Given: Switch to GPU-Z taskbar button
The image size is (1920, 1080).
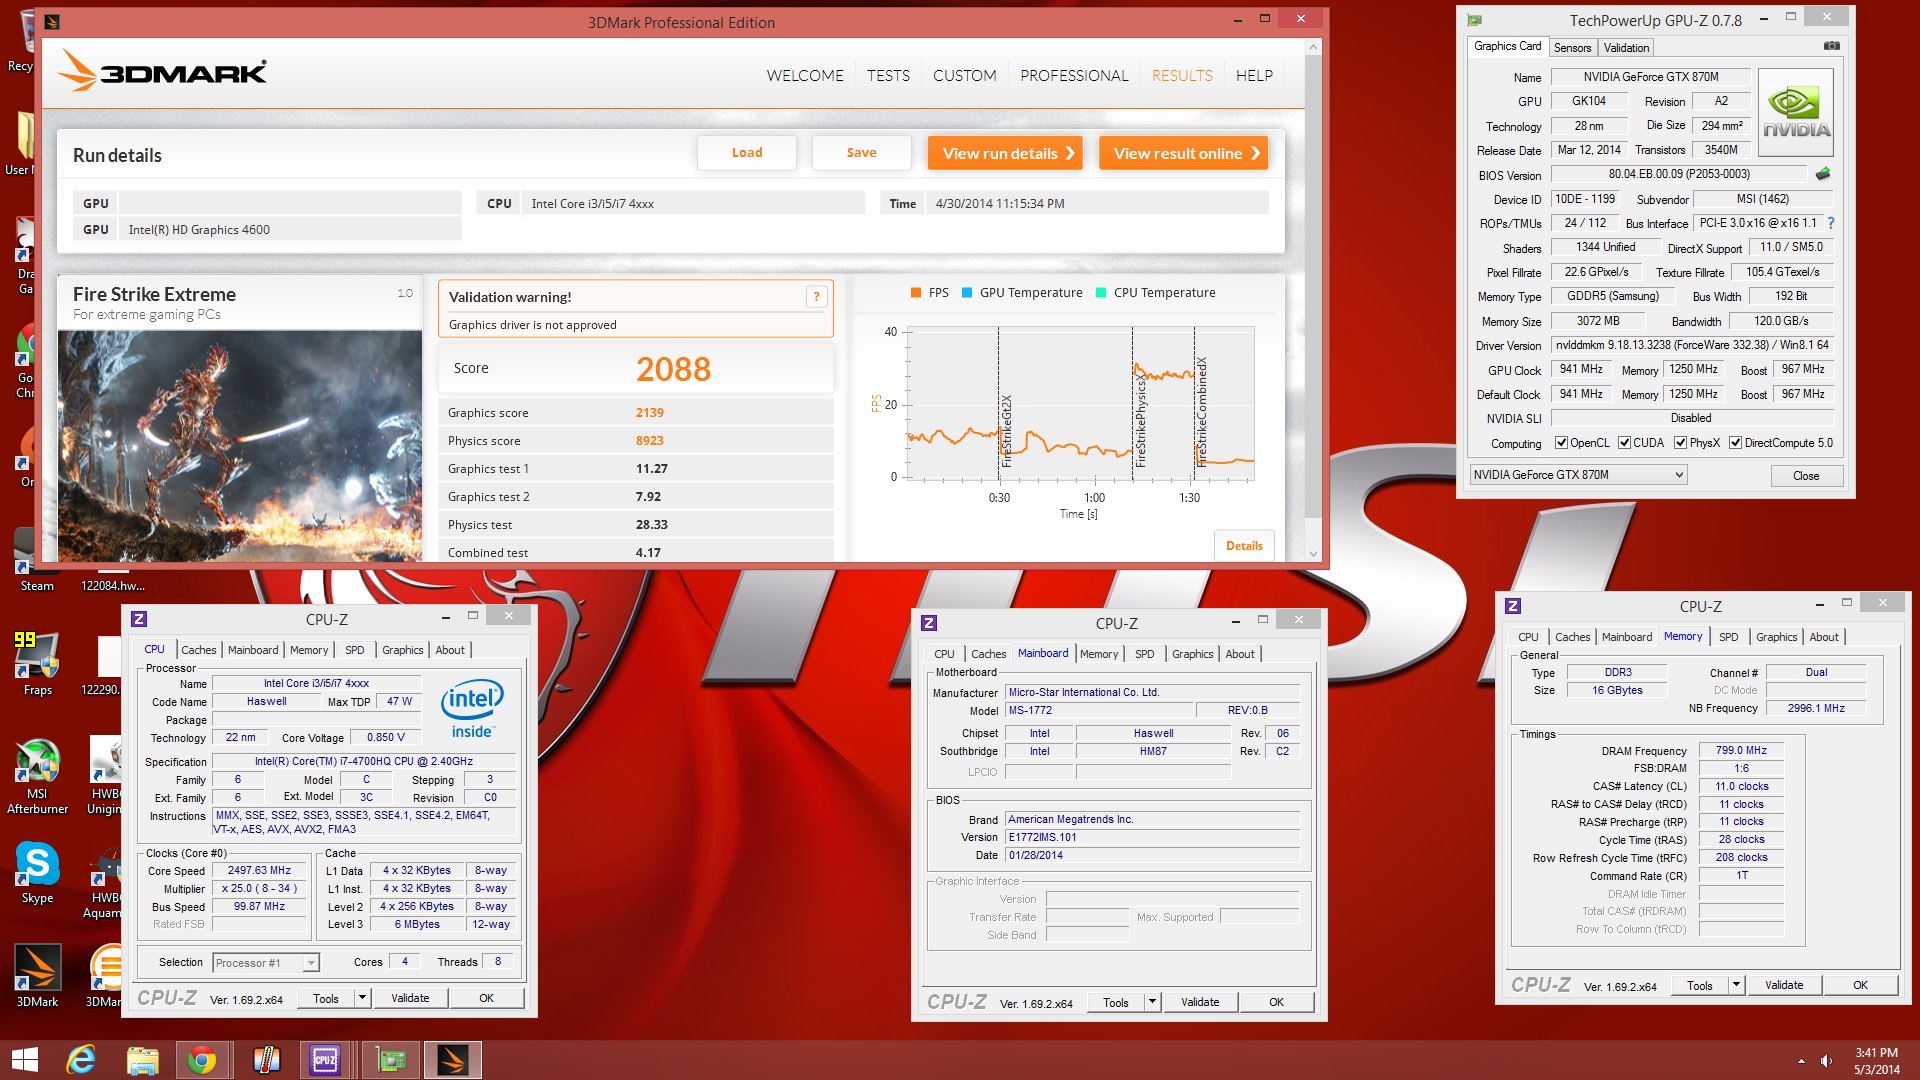Looking at the screenshot, I should coord(391,1060).
